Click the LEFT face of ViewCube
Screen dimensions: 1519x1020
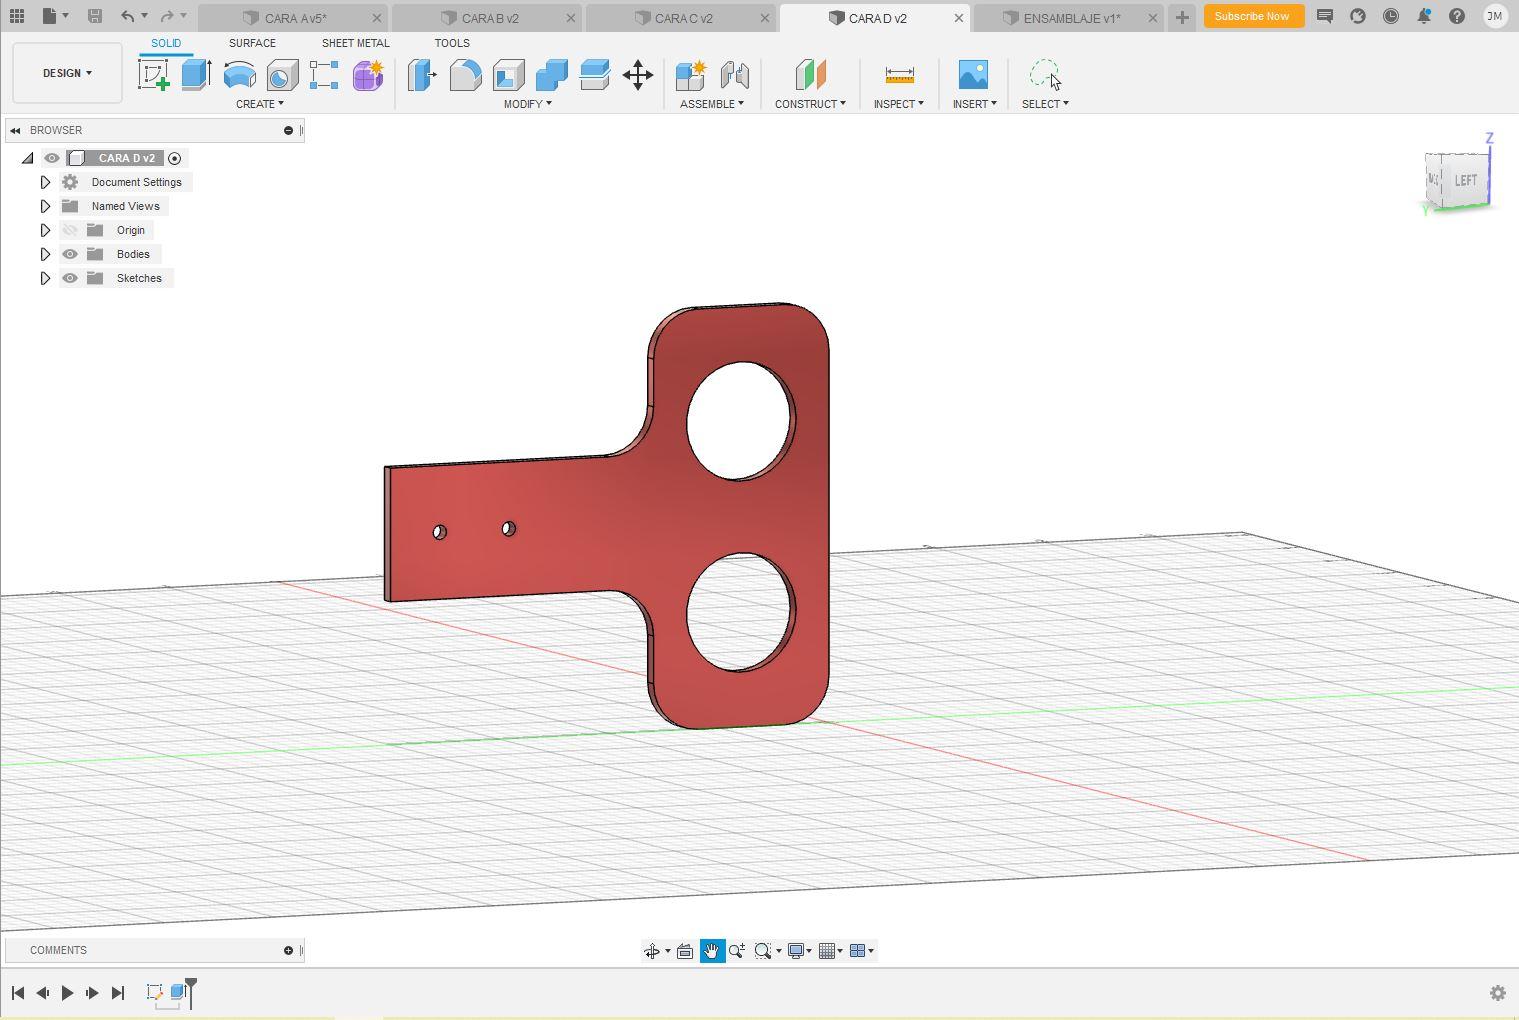(x=1465, y=181)
